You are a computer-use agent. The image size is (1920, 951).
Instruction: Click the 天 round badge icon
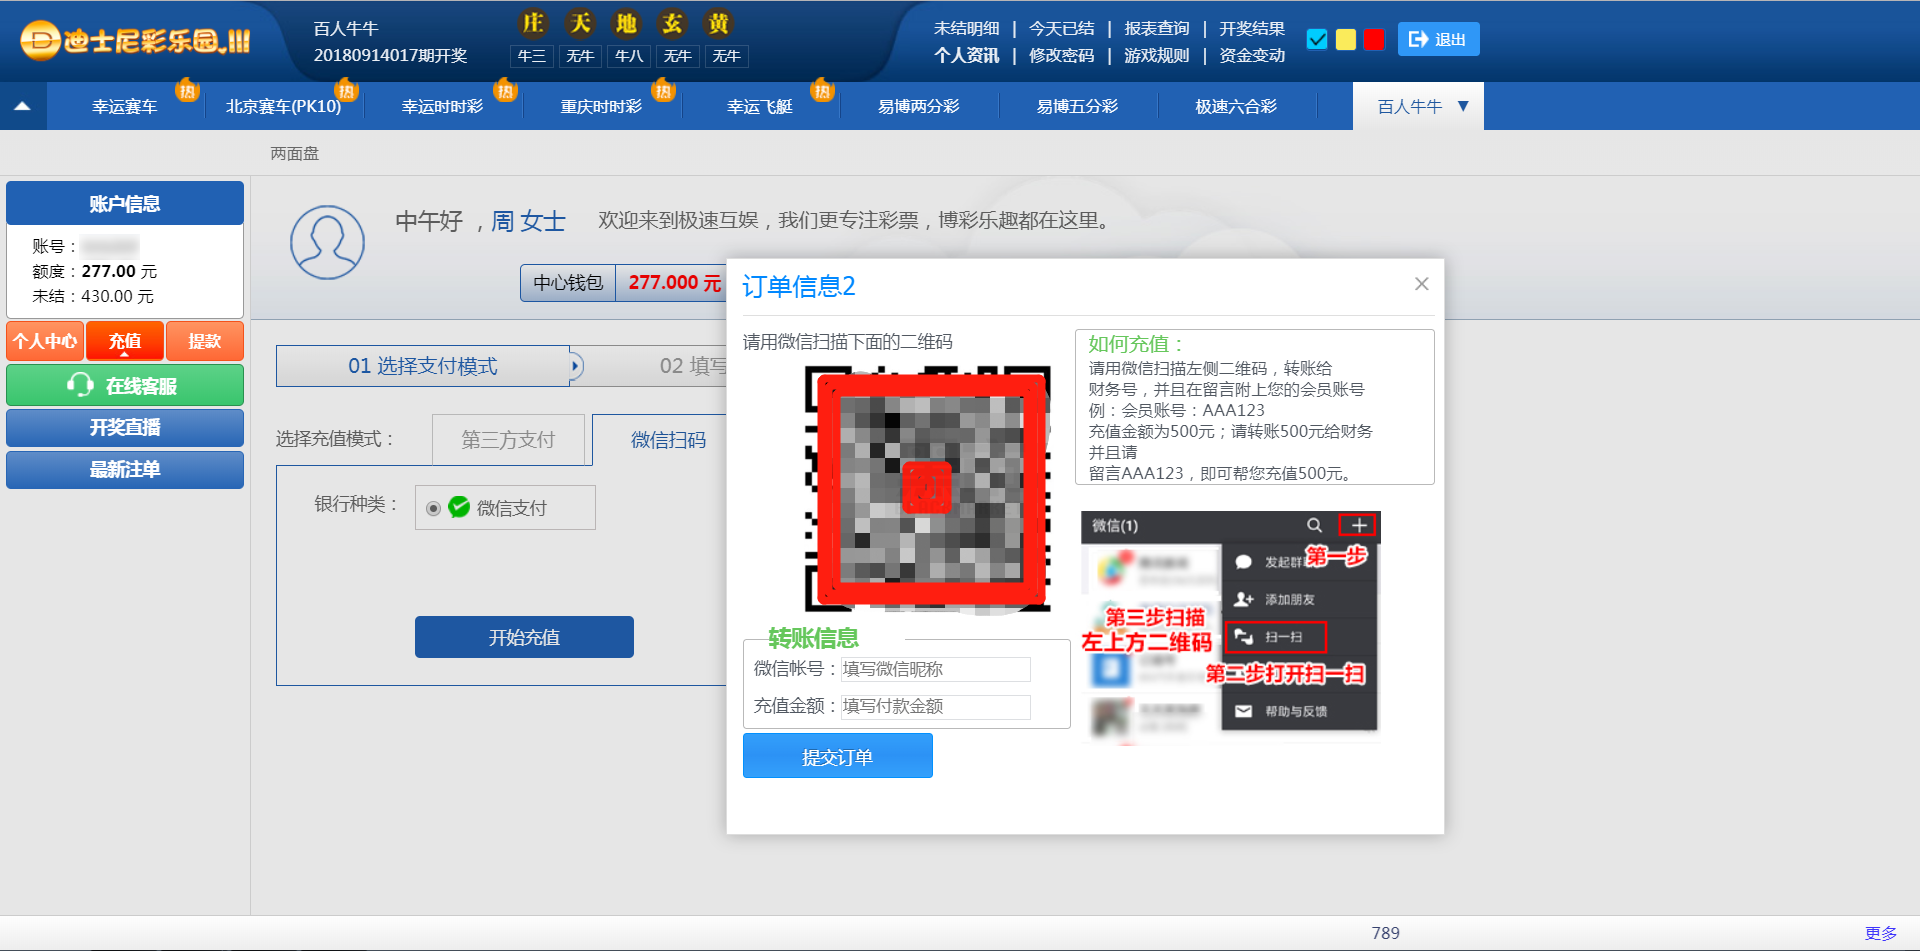[x=580, y=23]
